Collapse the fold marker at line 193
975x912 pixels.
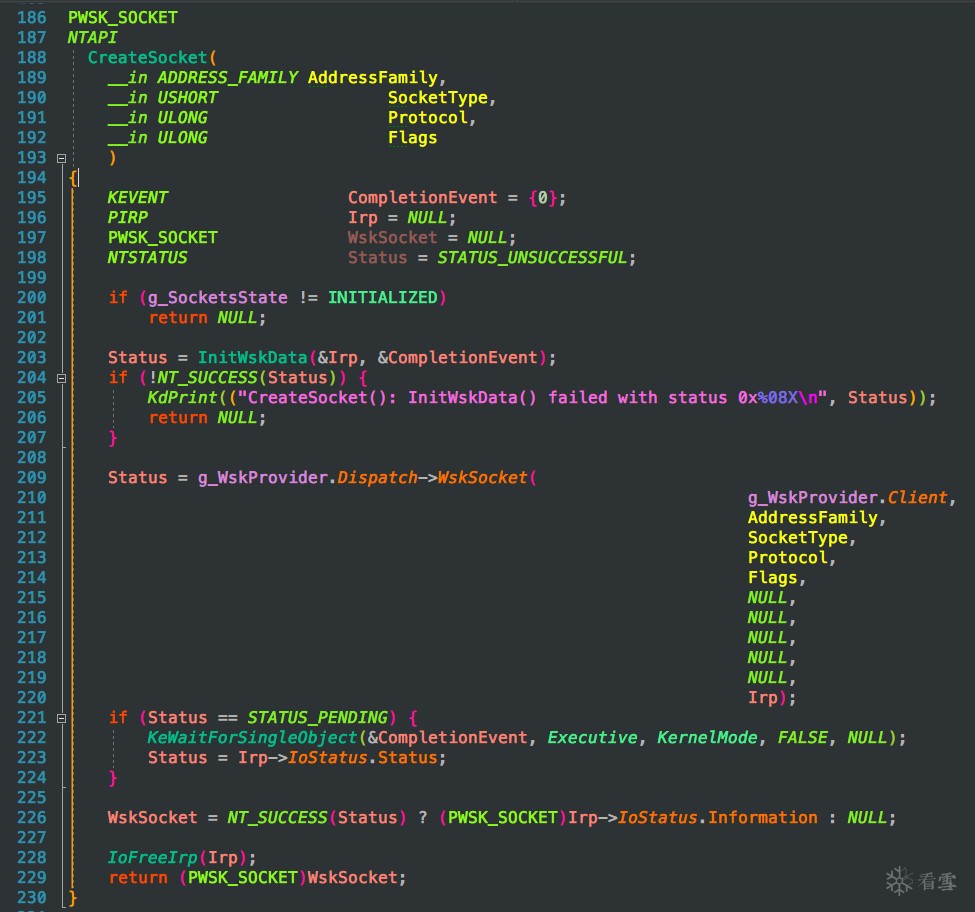(x=62, y=159)
